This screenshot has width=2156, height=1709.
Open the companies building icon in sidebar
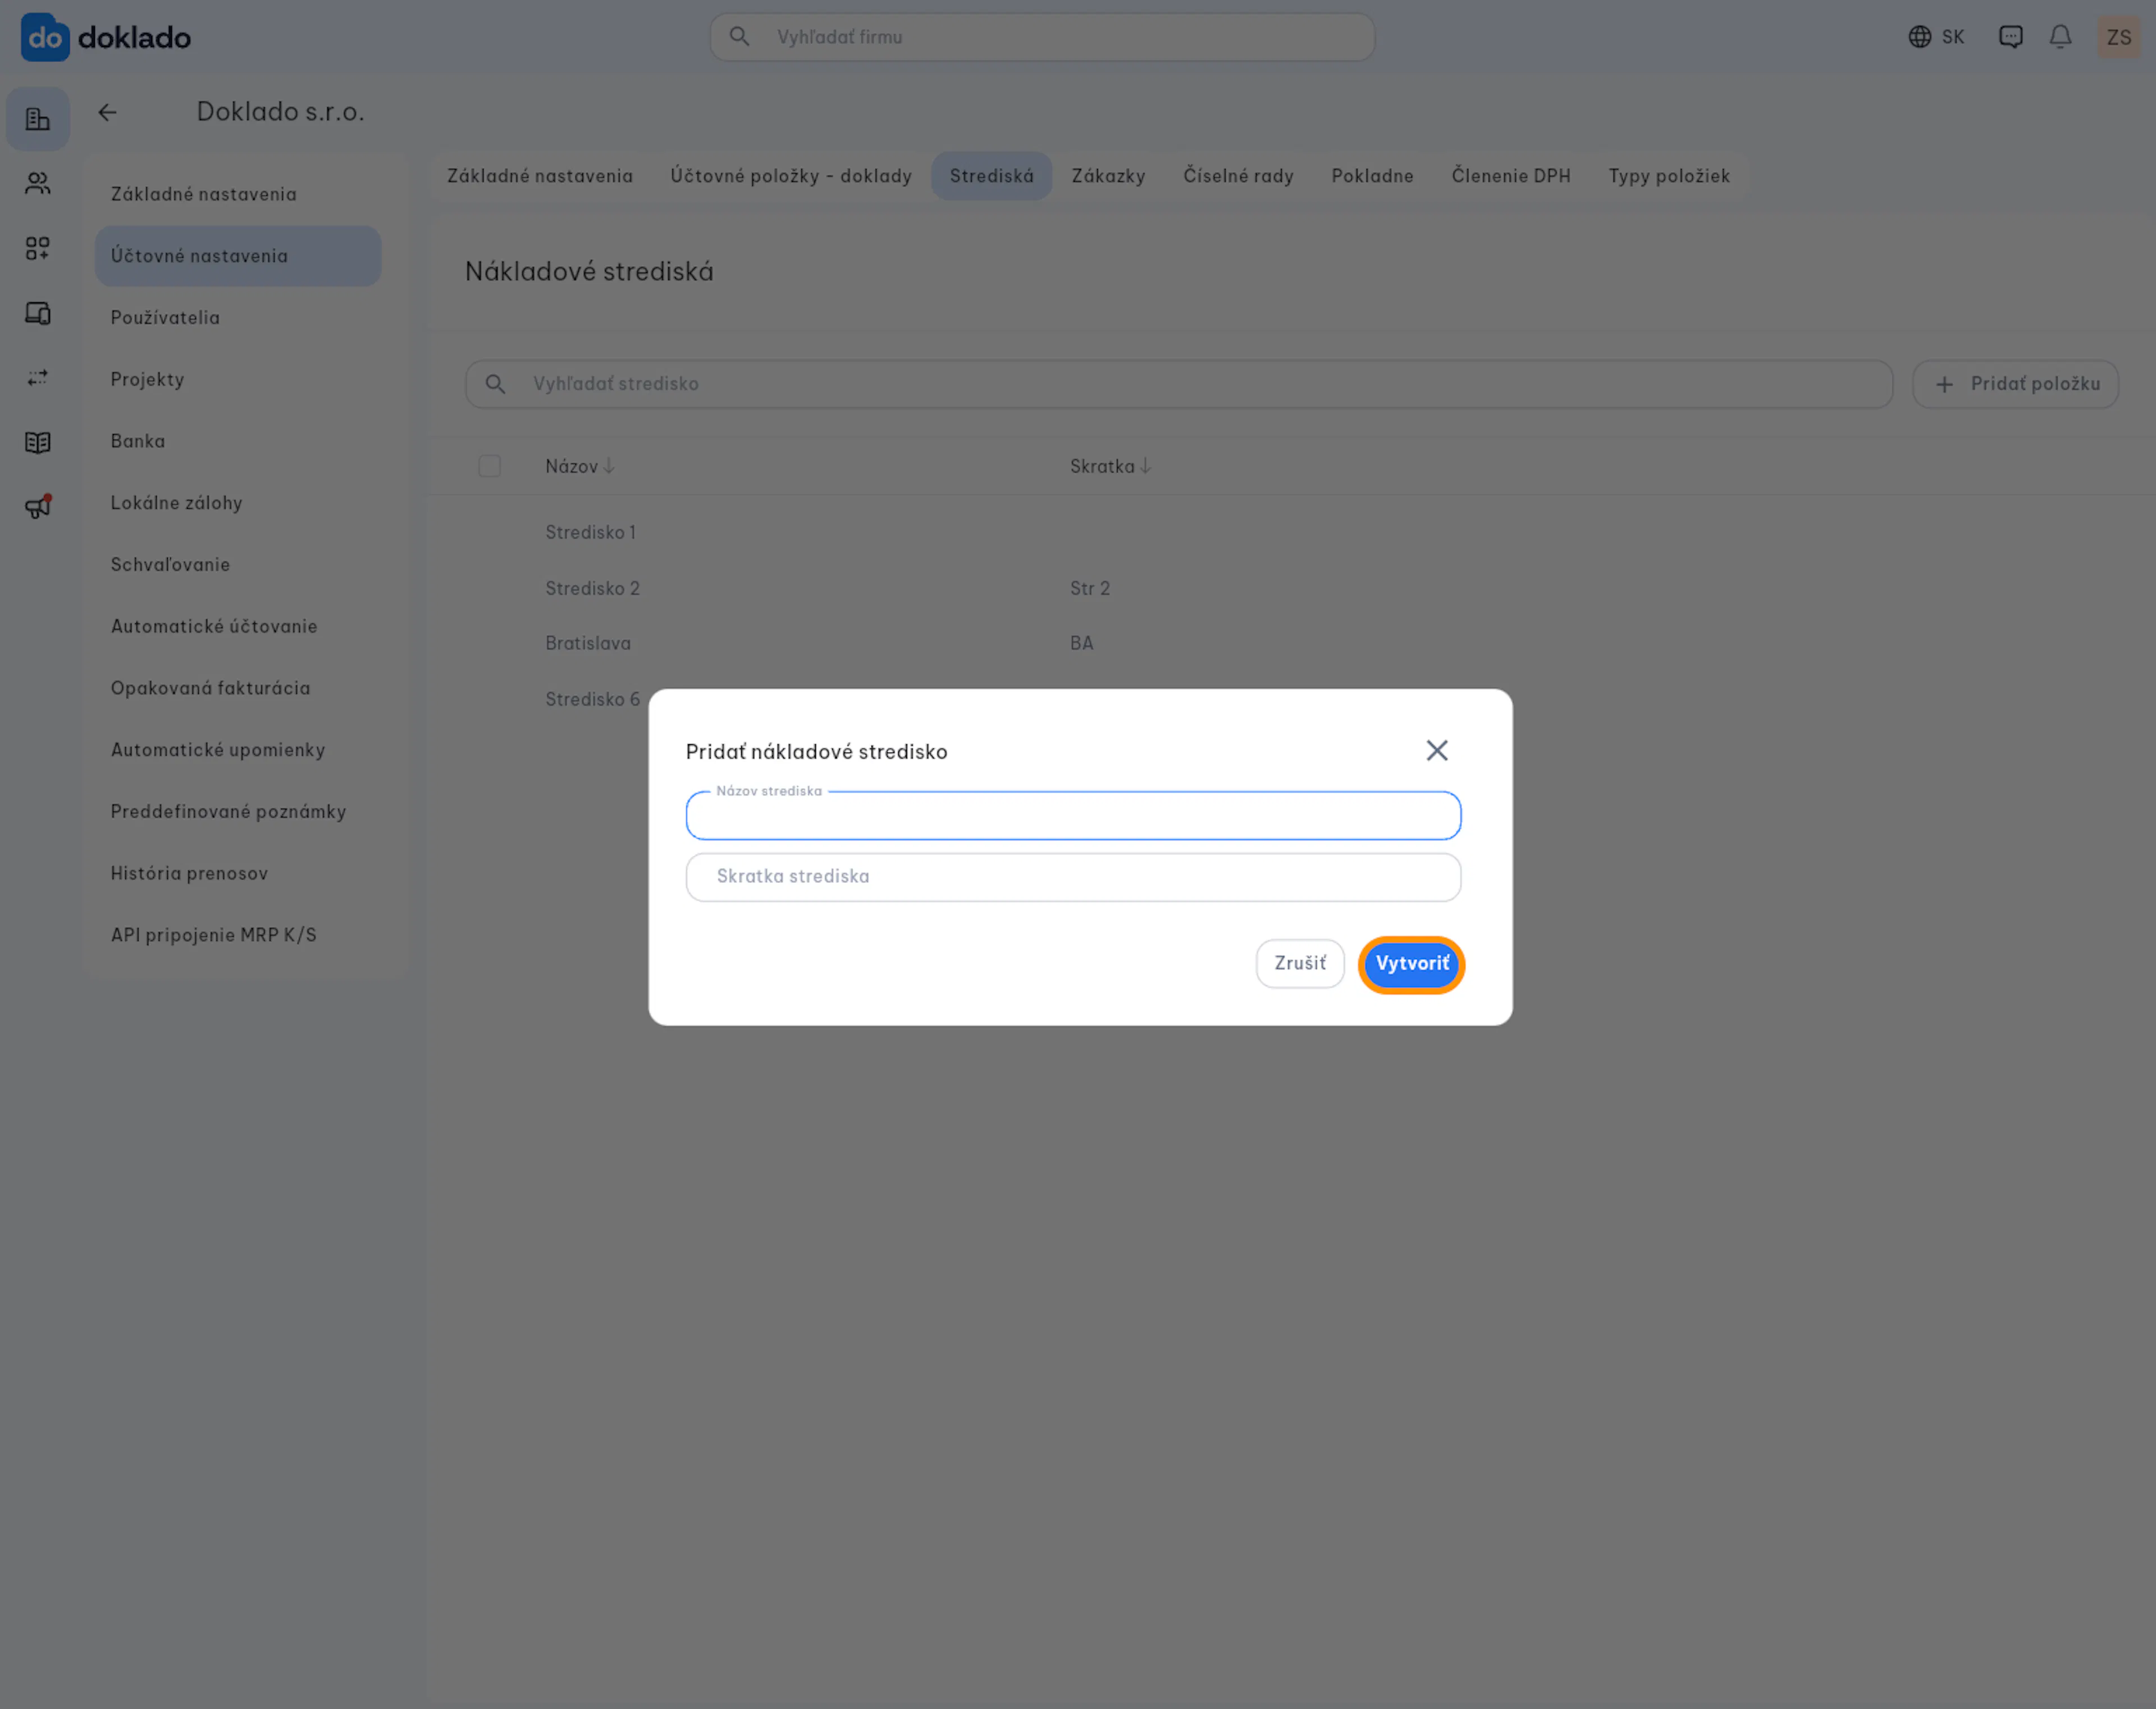[x=38, y=119]
